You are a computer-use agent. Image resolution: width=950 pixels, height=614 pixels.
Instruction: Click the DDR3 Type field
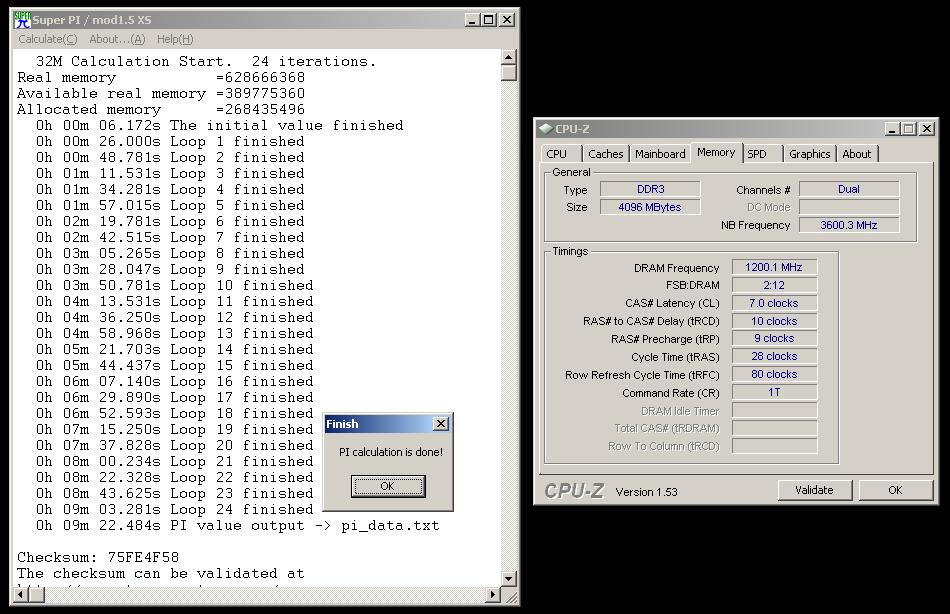[x=650, y=189]
